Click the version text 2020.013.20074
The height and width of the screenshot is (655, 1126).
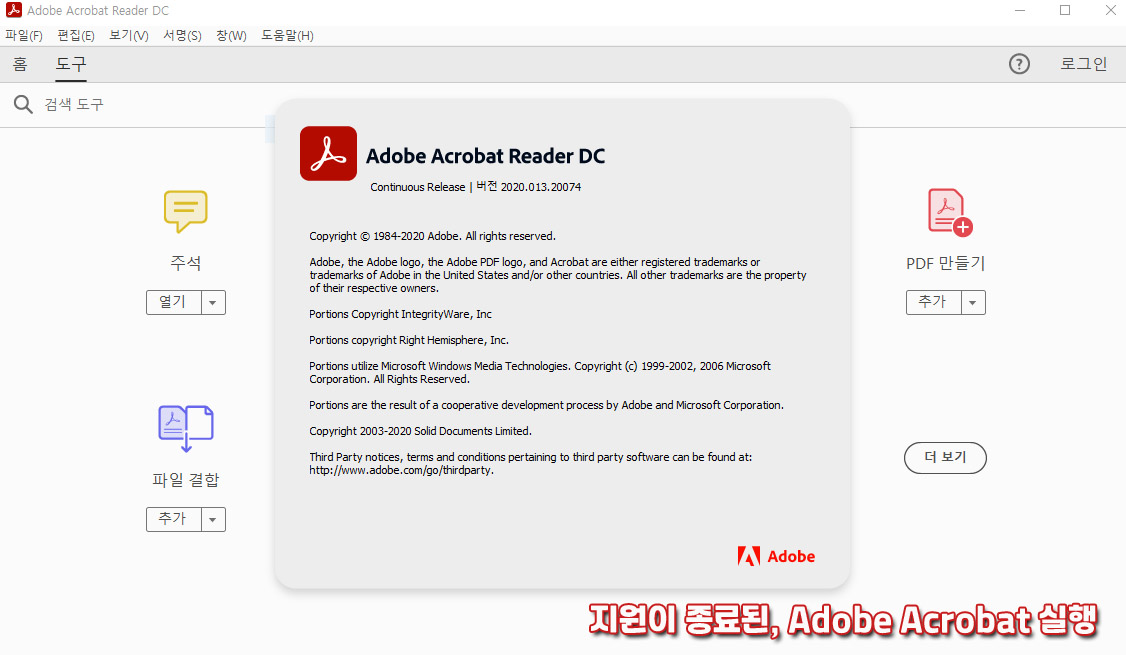tap(541, 187)
